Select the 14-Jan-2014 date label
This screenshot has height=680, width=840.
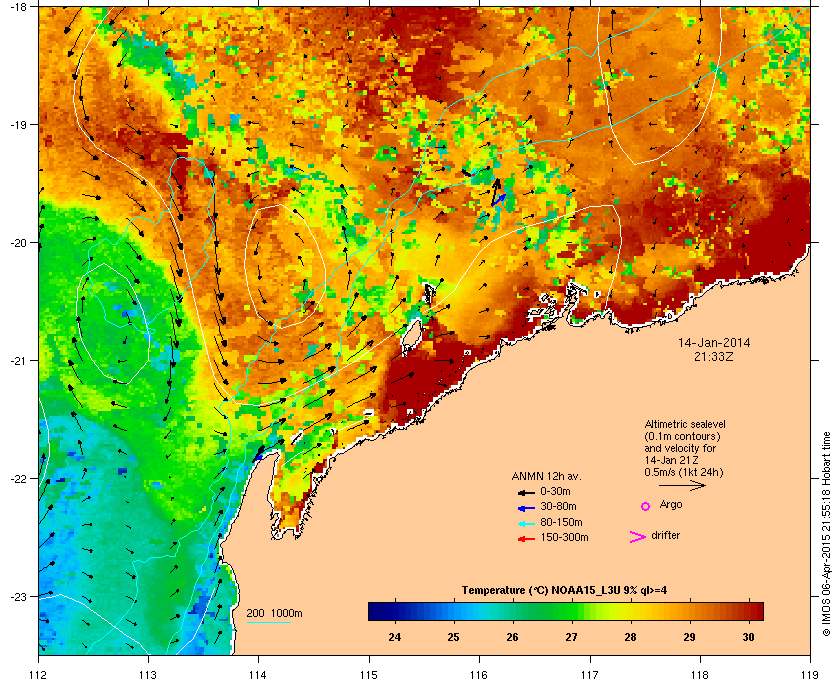(x=714, y=343)
